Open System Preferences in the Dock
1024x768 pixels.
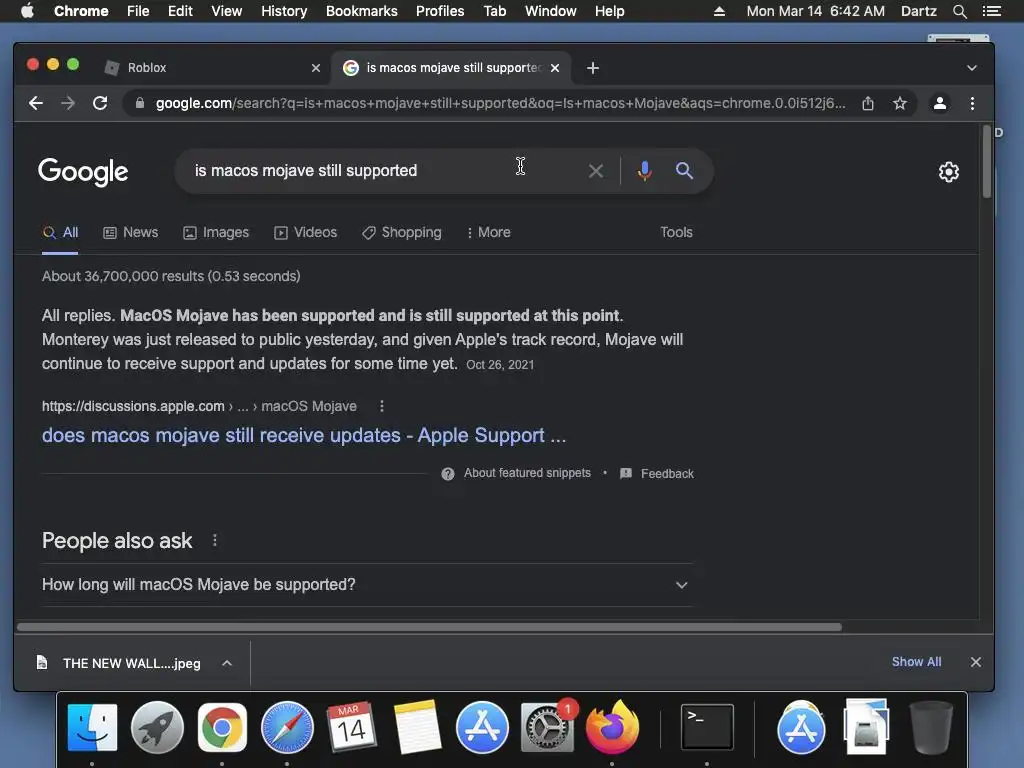point(547,727)
